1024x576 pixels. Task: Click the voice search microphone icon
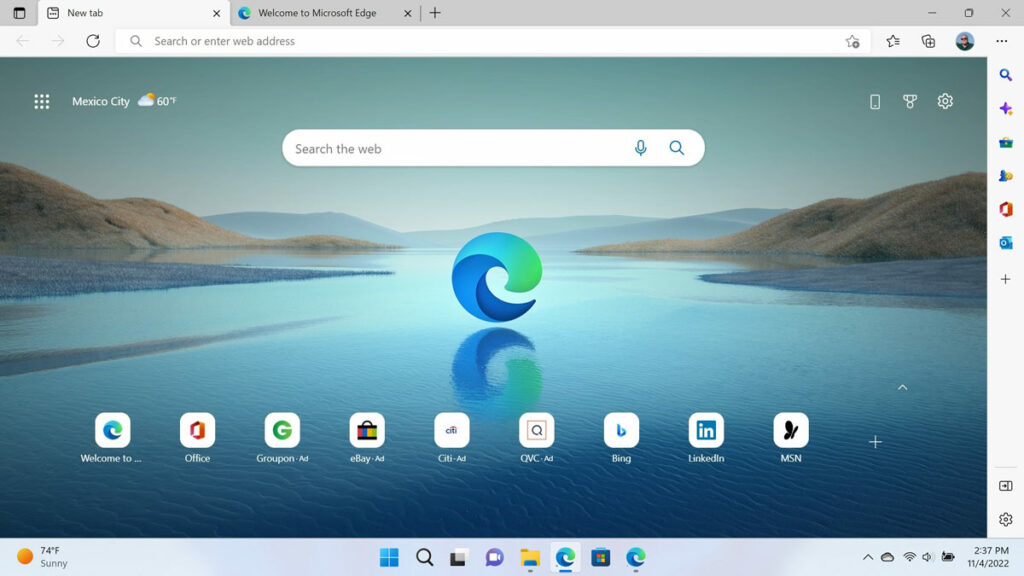point(641,148)
